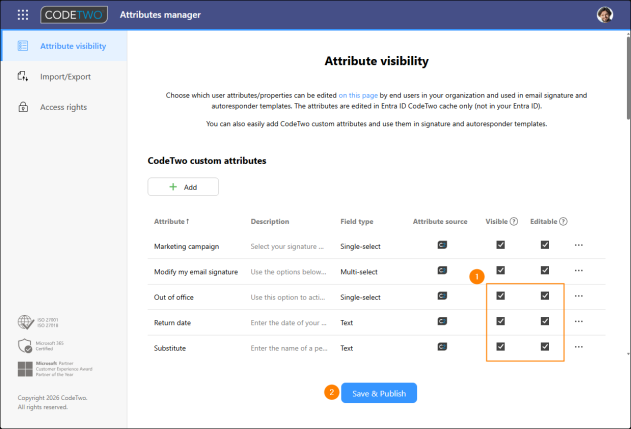Open more options for Return date row
This screenshot has width=631, height=429.
pos(579,321)
